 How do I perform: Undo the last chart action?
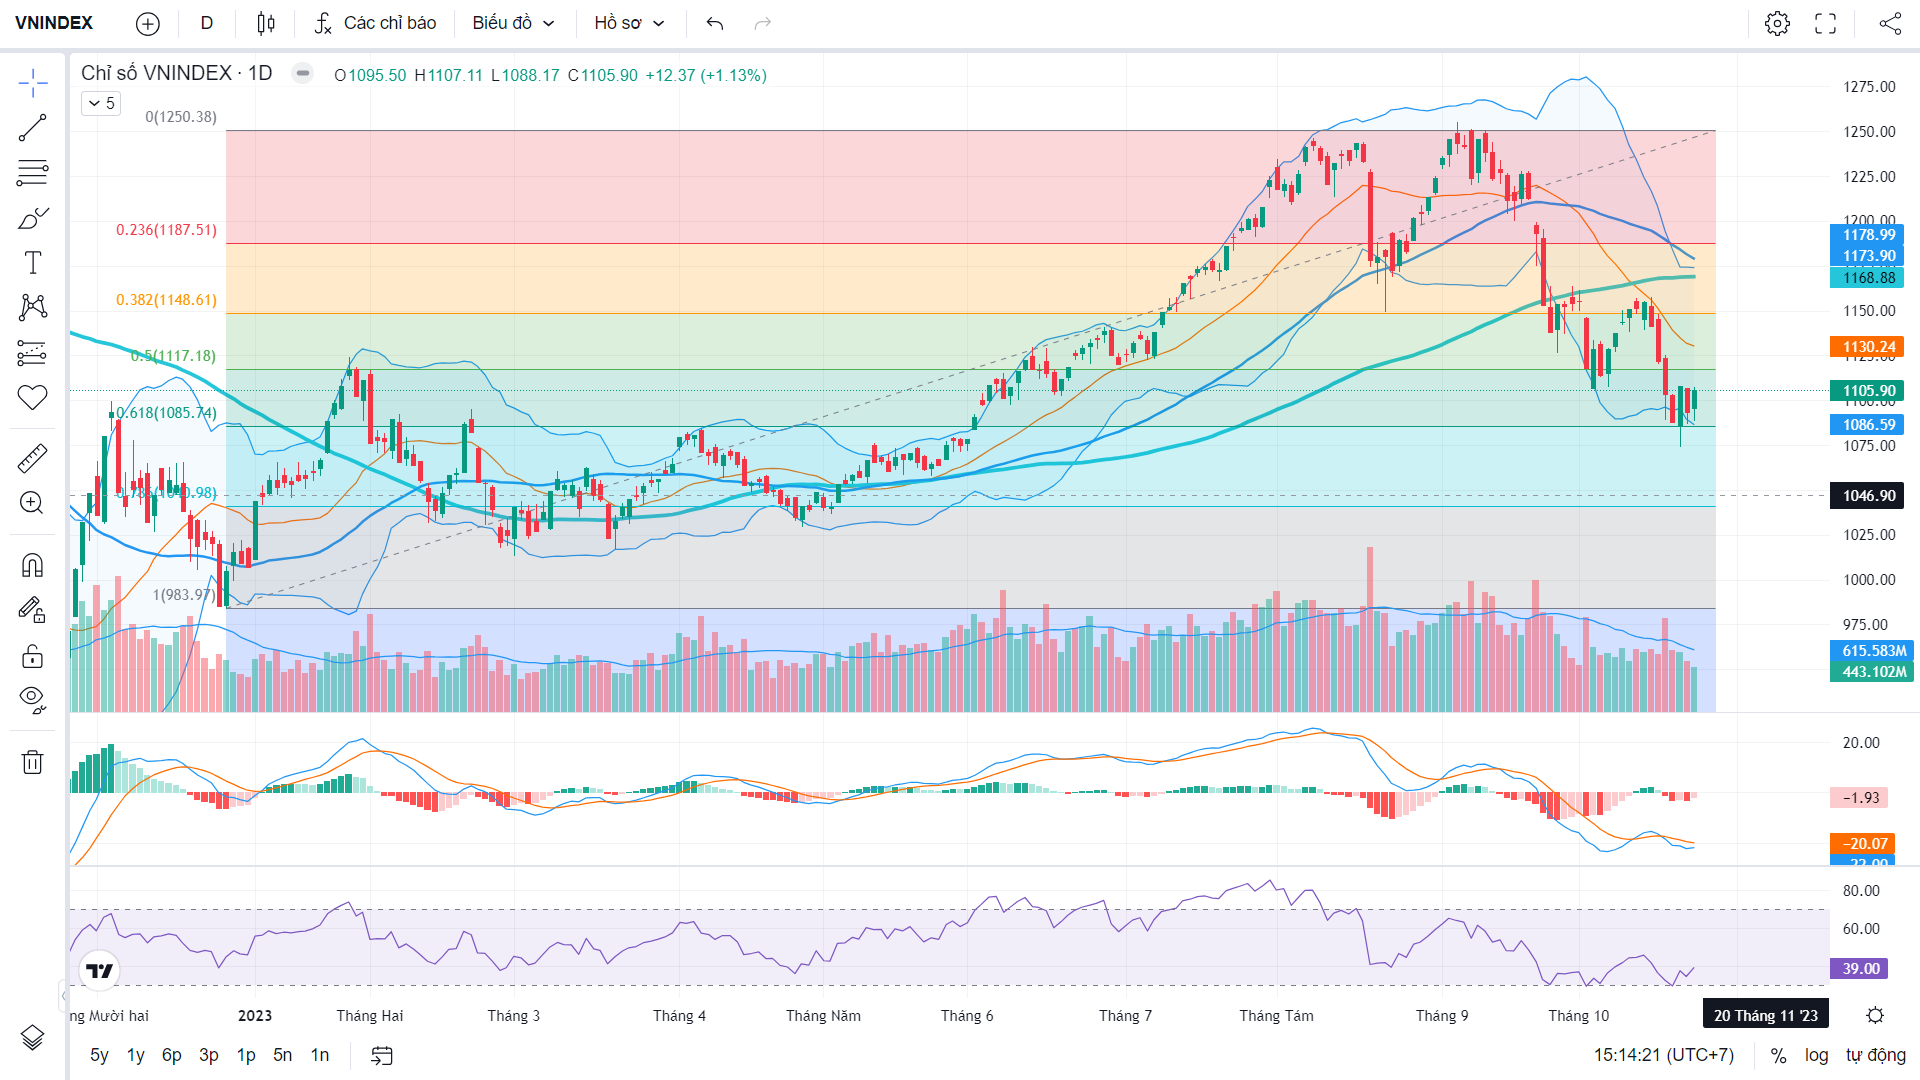click(x=714, y=23)
